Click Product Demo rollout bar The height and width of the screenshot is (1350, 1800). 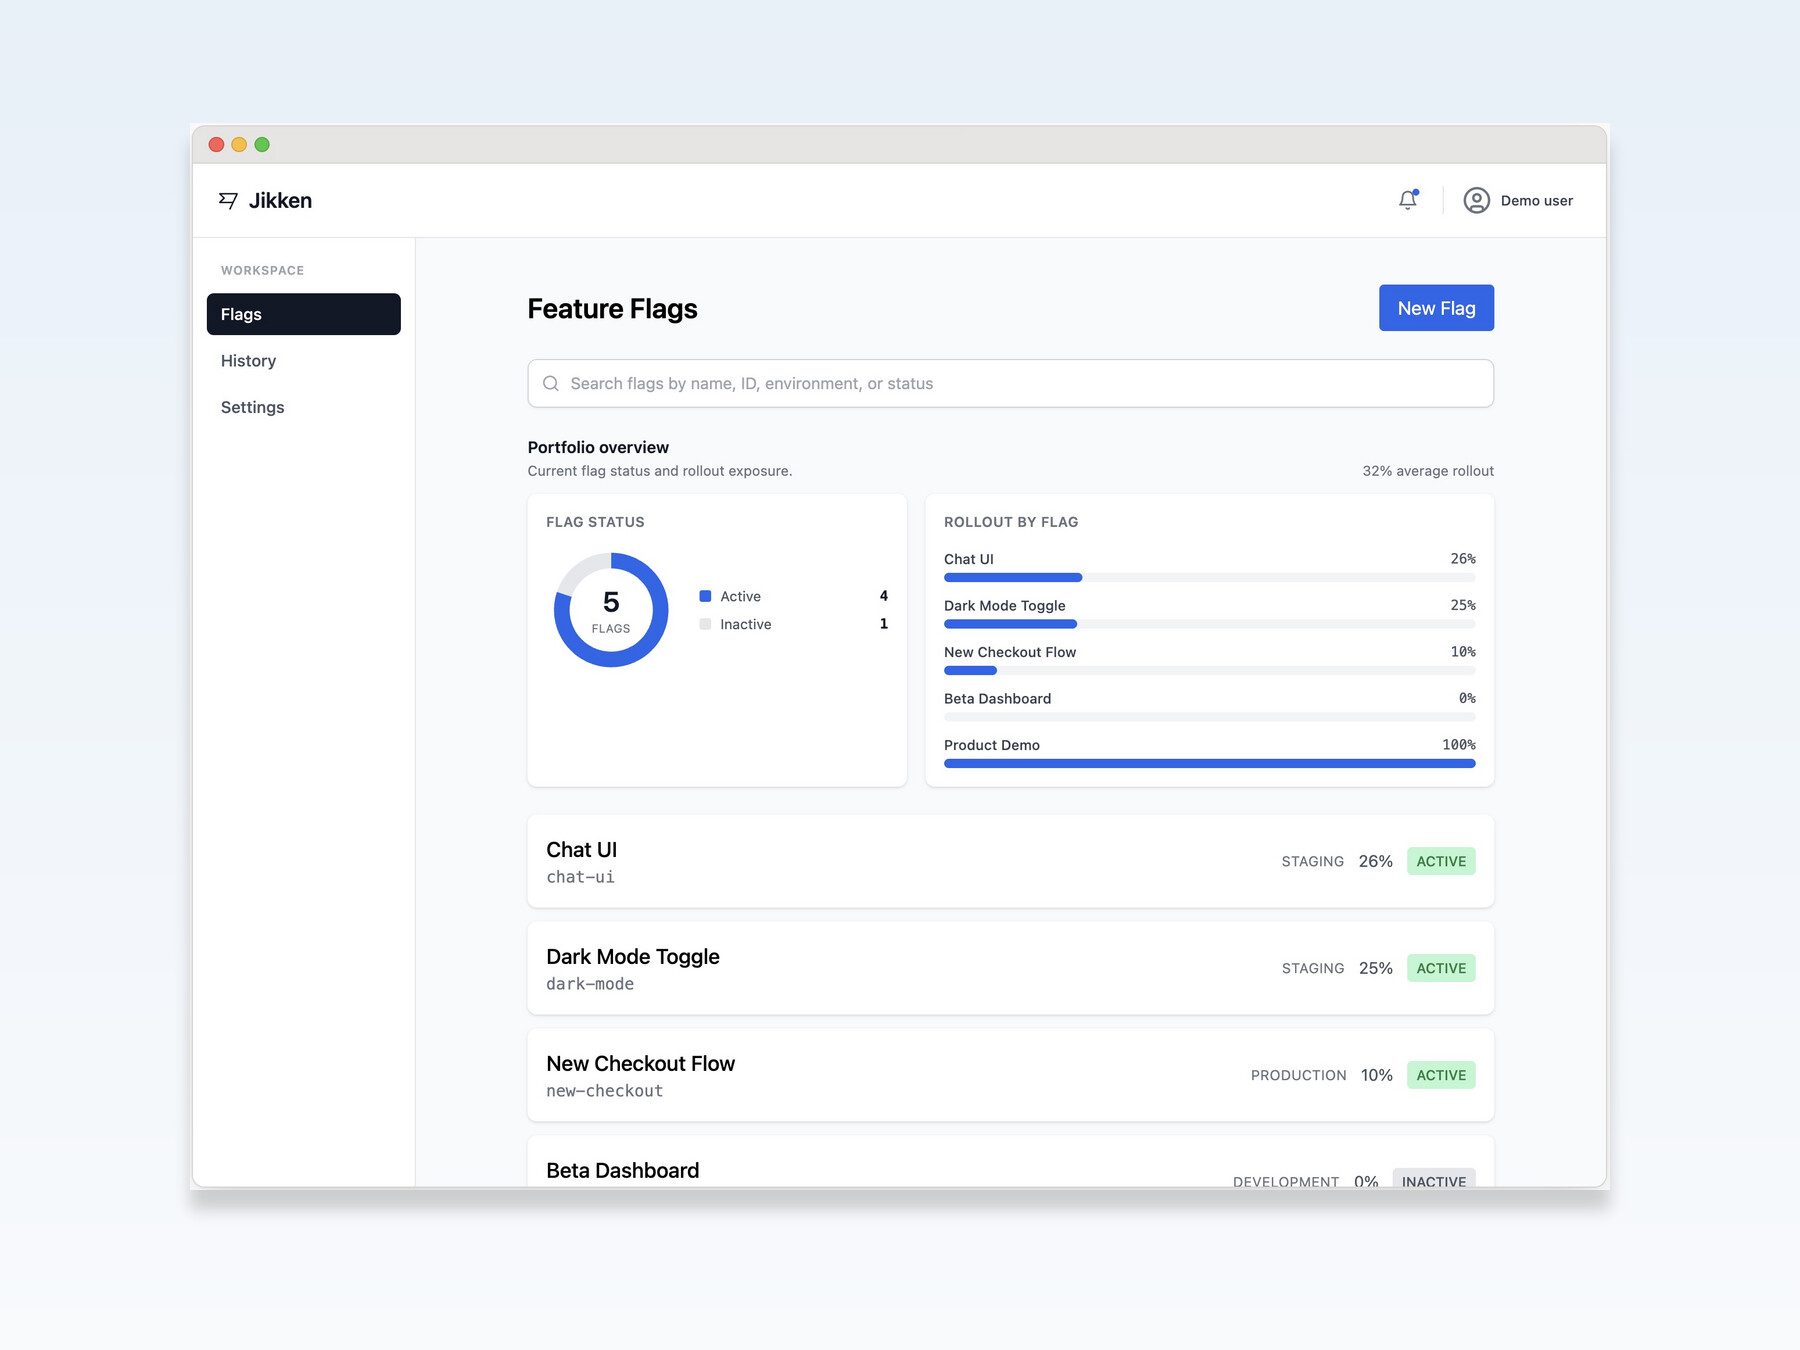coord(1209,764)
